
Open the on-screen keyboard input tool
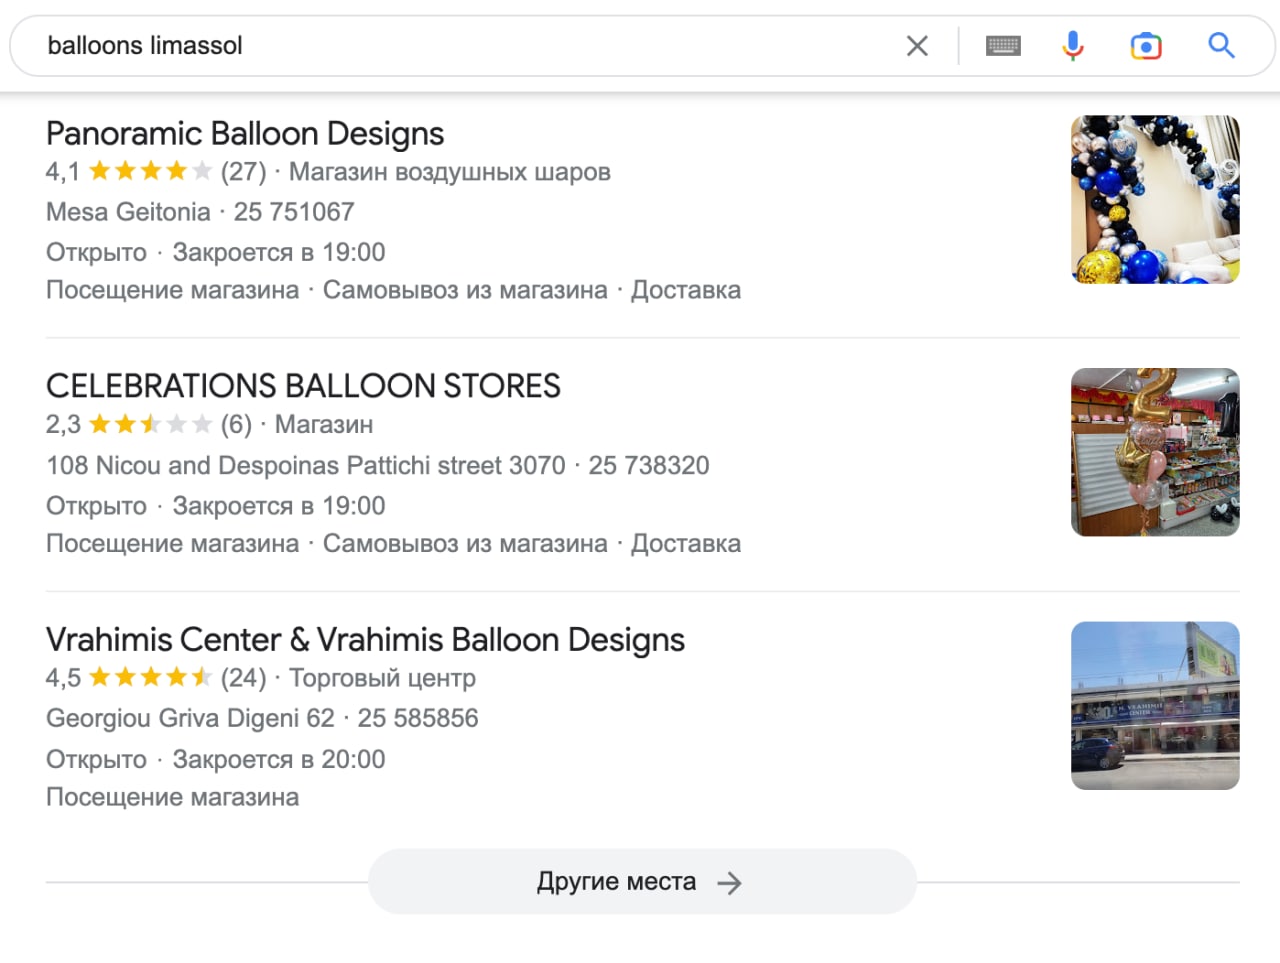[1003, 46]
